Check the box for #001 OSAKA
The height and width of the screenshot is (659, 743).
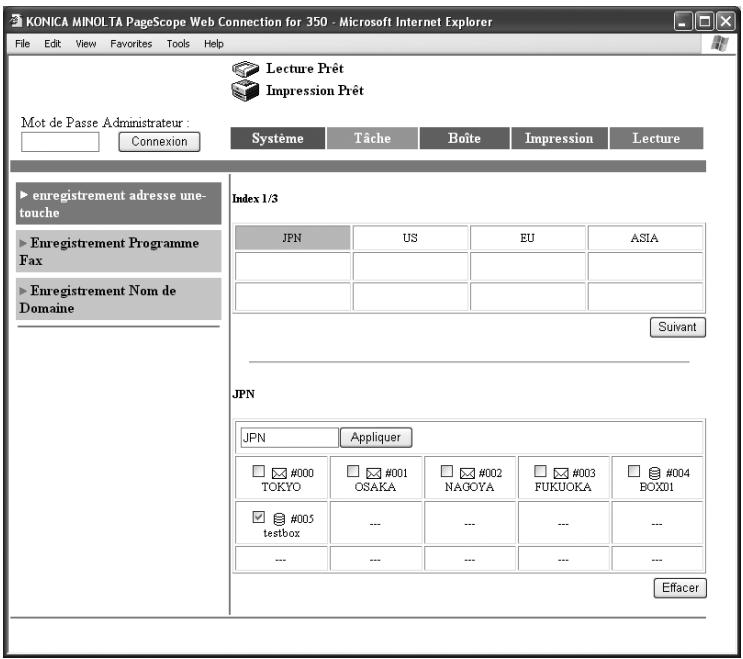point(353,471)
